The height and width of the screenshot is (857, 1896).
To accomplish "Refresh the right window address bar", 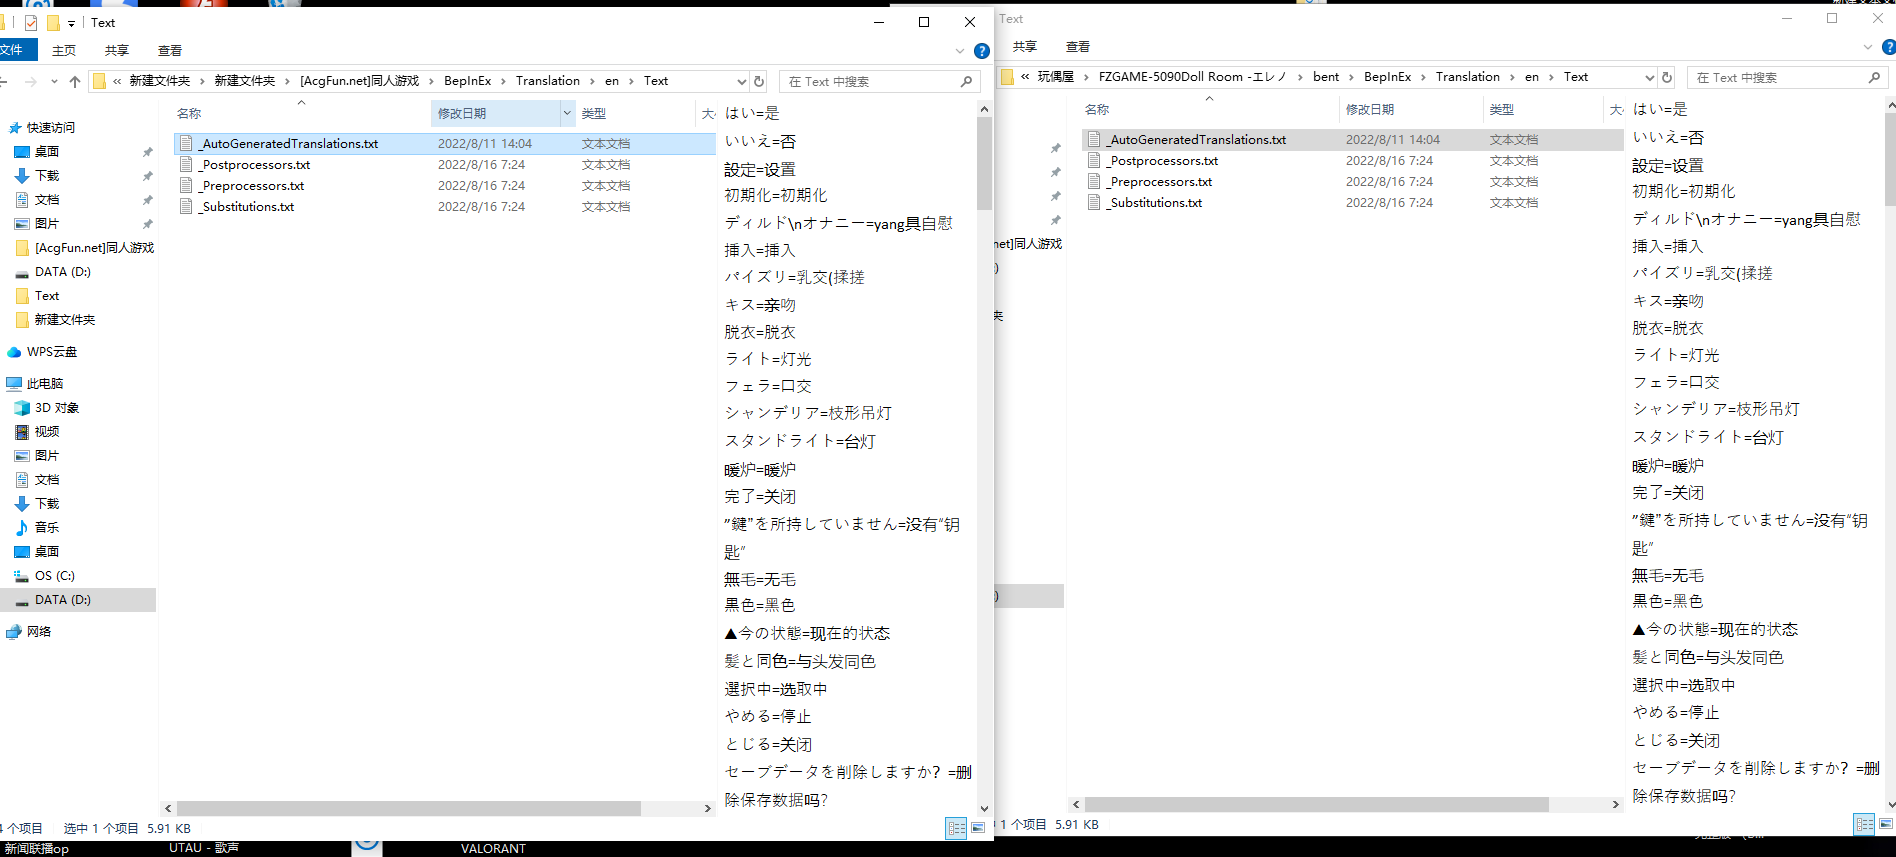I will 1667,78.
